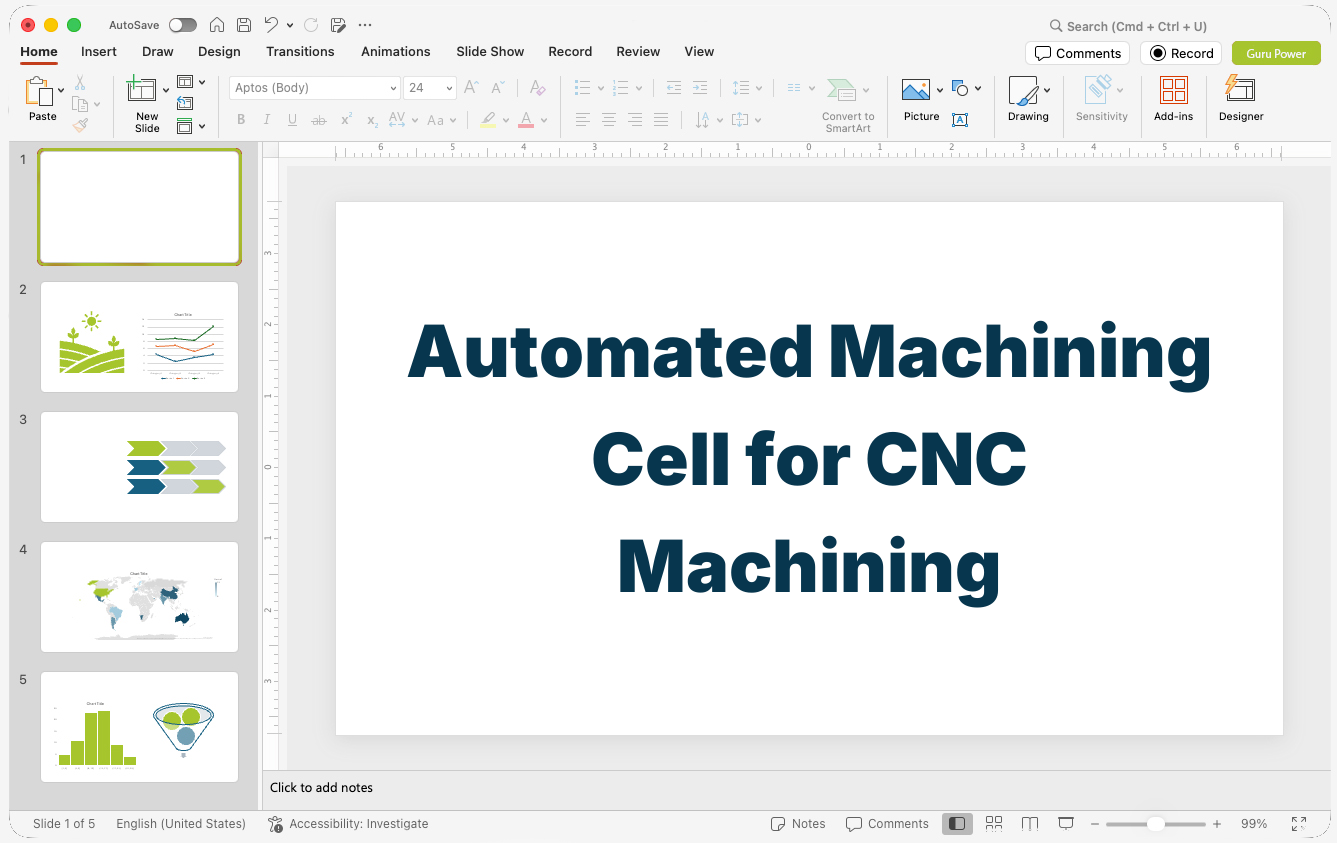
Task: Apply yellow text highlight color
Action: [x=488, y=120]
